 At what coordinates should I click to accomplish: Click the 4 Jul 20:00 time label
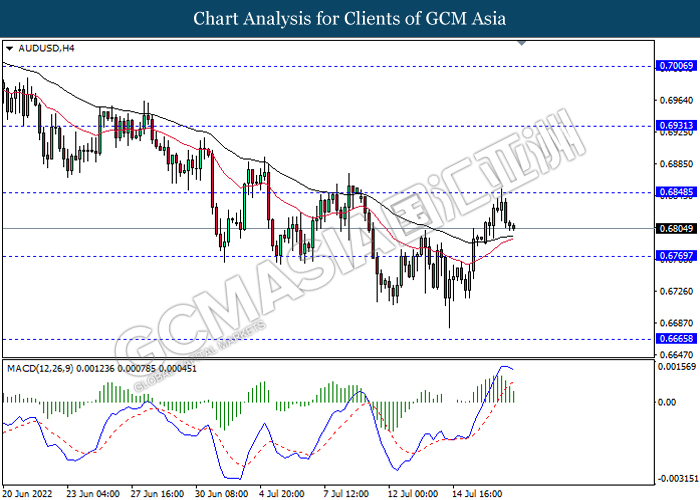click(x=282, y=494)
